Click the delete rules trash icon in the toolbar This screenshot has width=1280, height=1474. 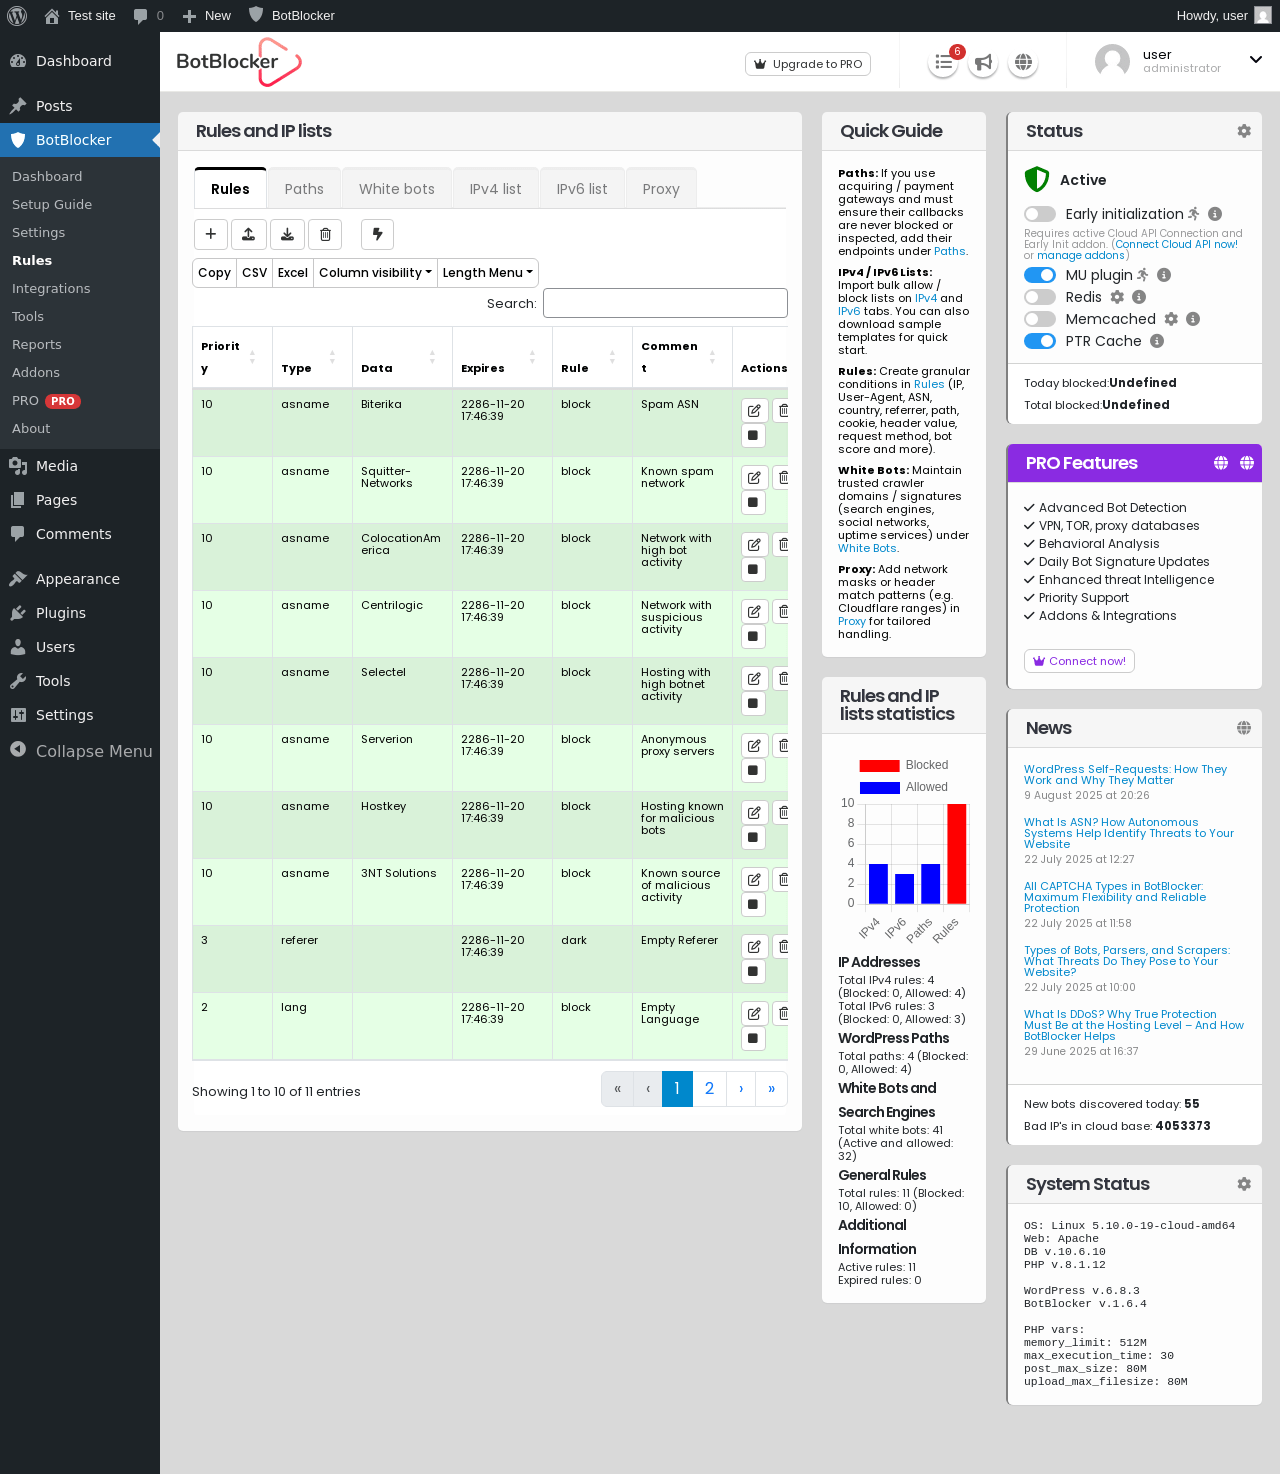click(325, 234)
